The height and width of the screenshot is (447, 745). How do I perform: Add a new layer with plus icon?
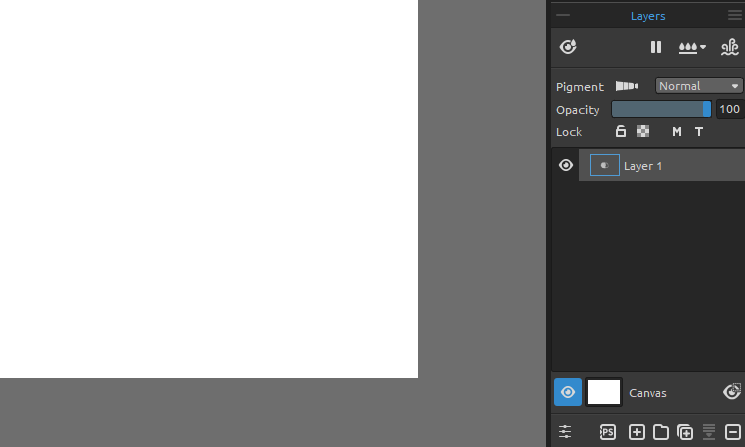pyautogui.click(x=637, y=432)
